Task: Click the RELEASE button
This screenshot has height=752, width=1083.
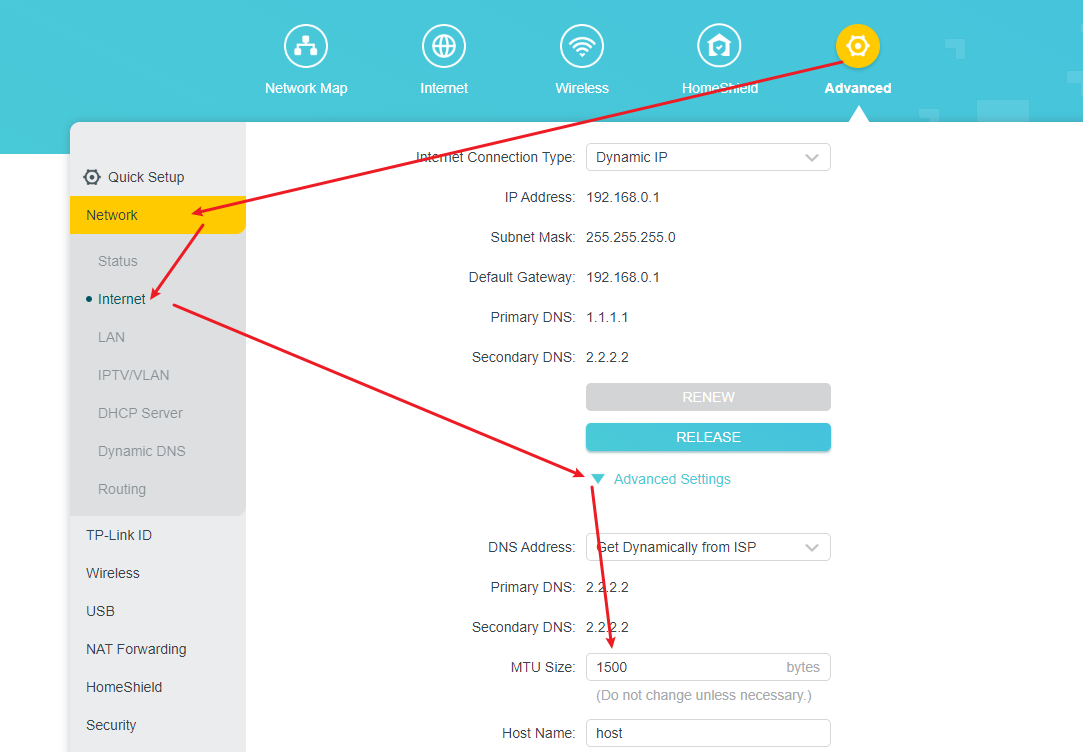Action: [708, 437]
